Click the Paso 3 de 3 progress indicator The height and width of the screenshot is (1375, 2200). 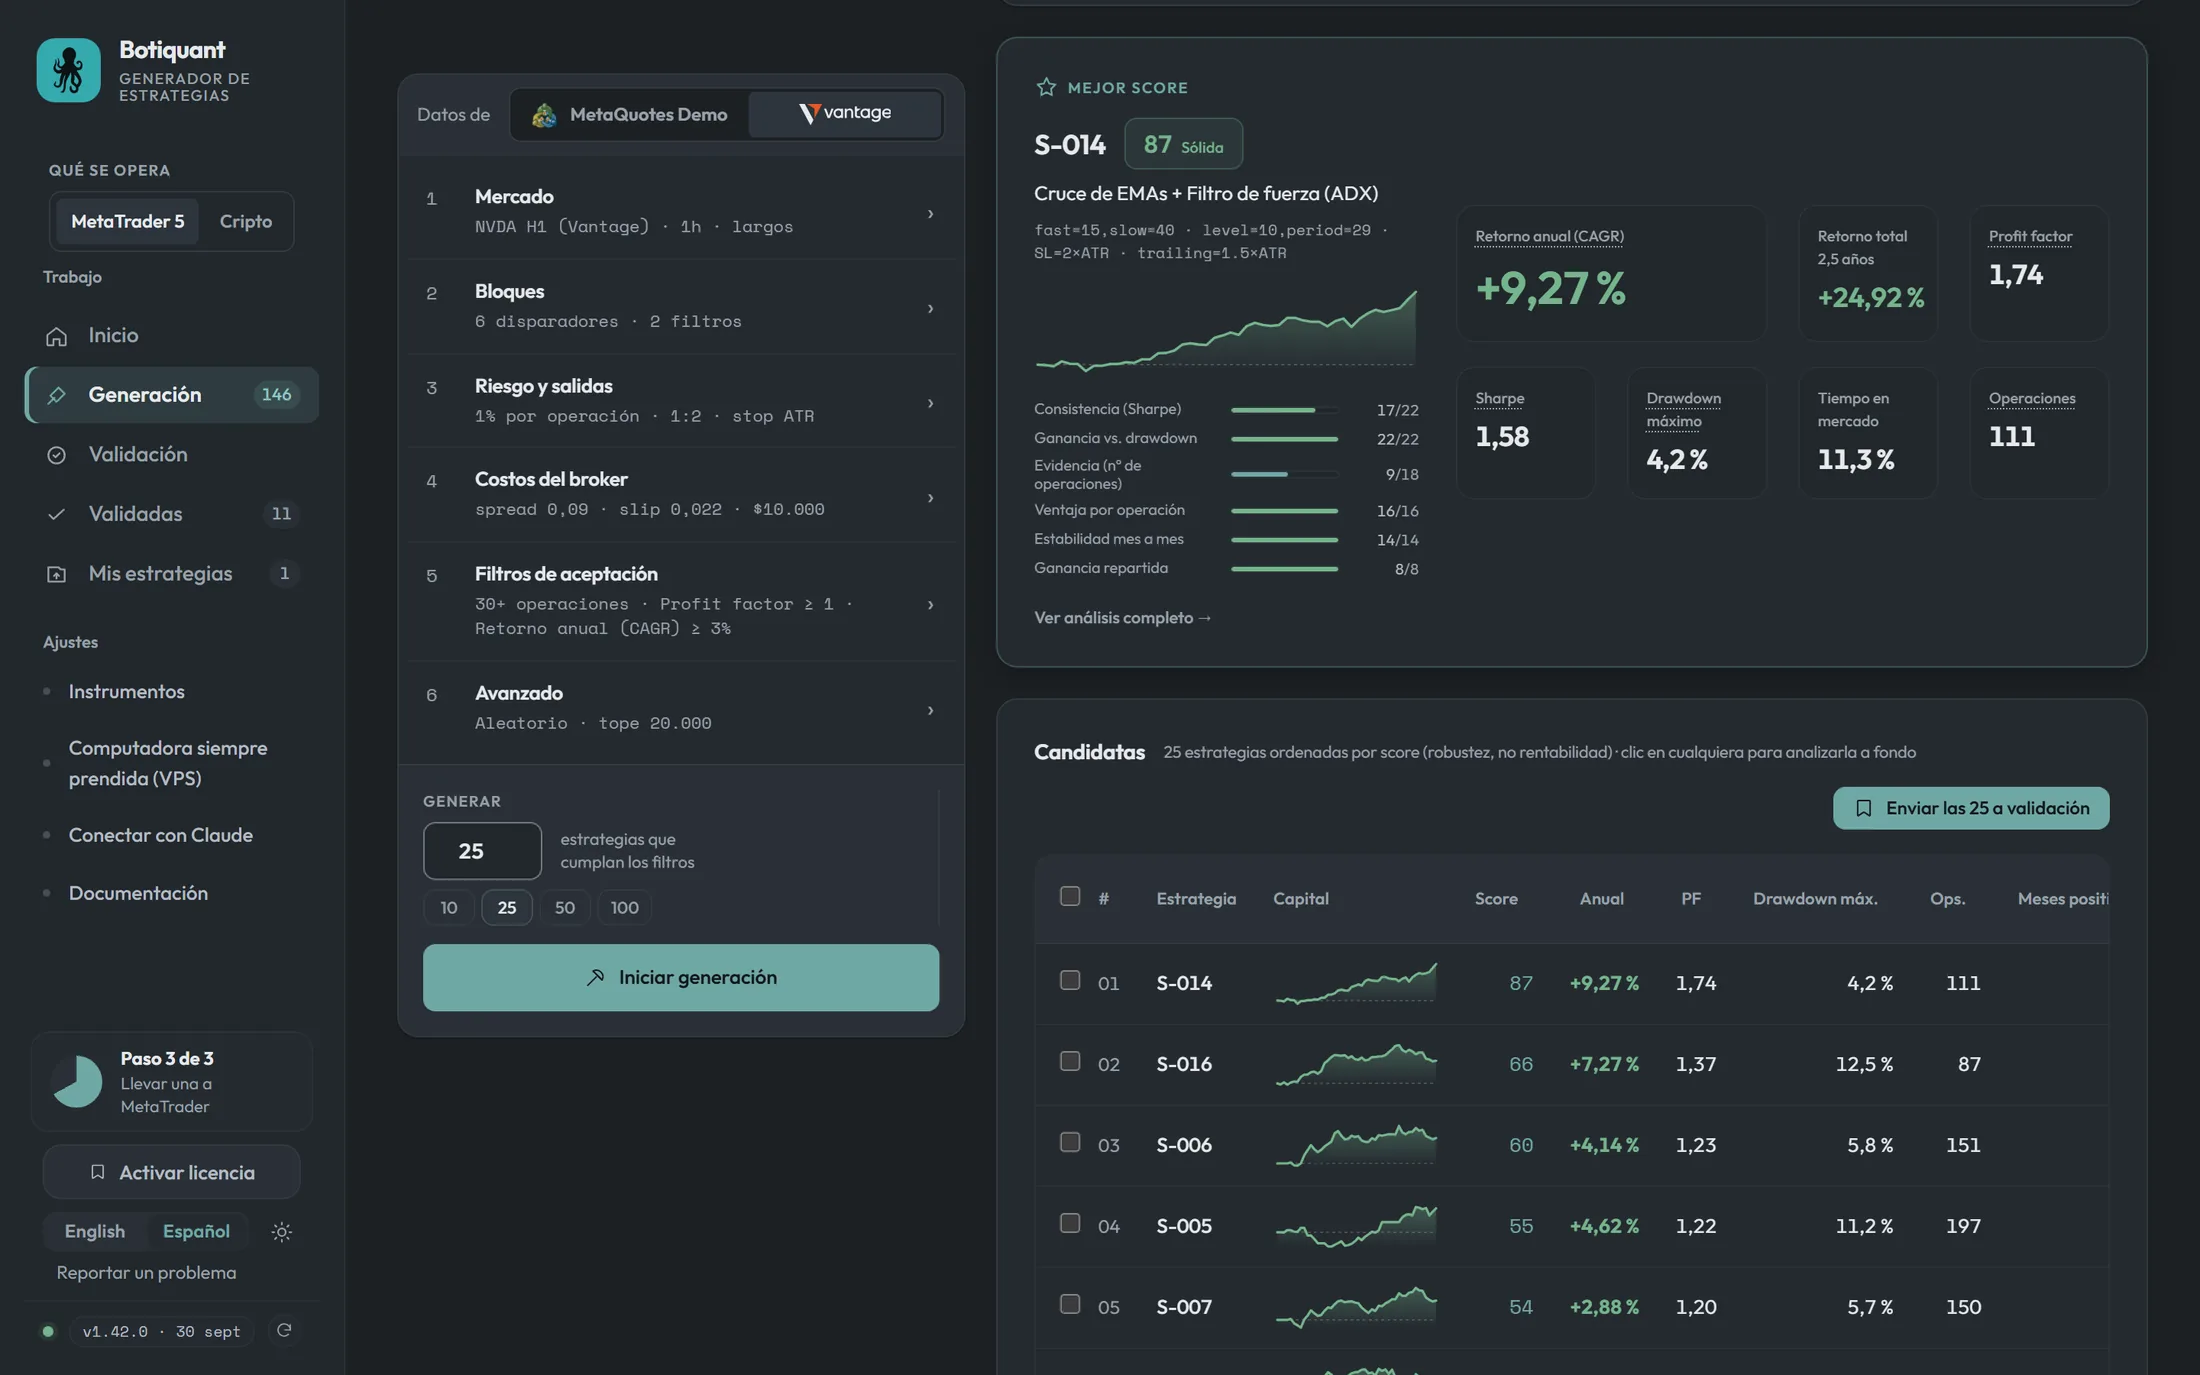pyautogui.click(x=172, y=1082)
